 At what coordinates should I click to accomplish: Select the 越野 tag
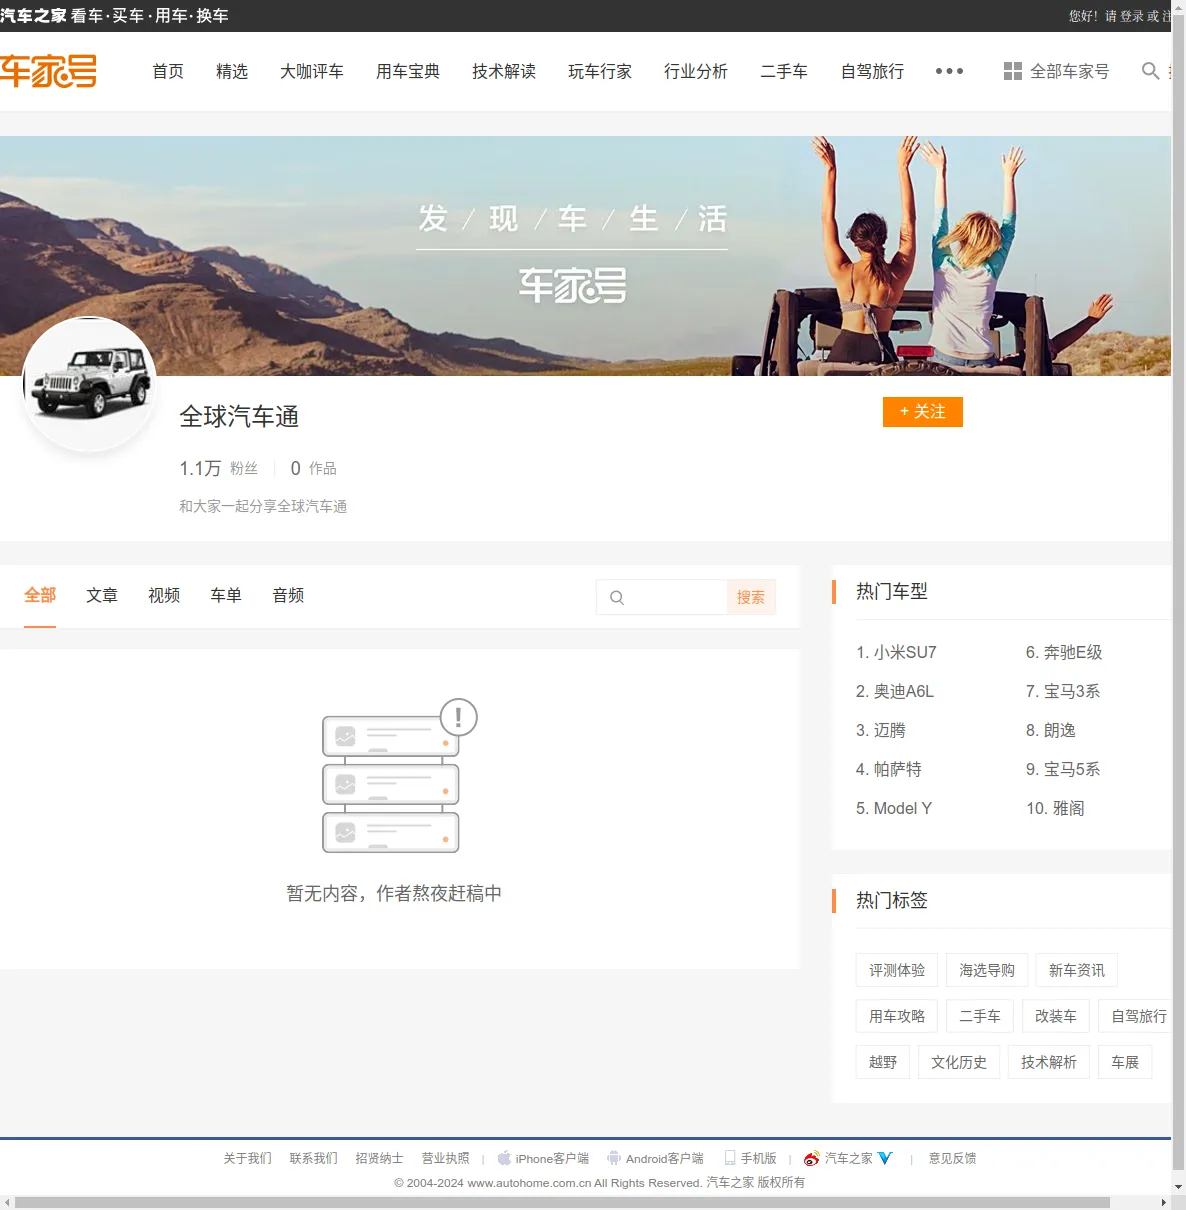(883, 1062)
